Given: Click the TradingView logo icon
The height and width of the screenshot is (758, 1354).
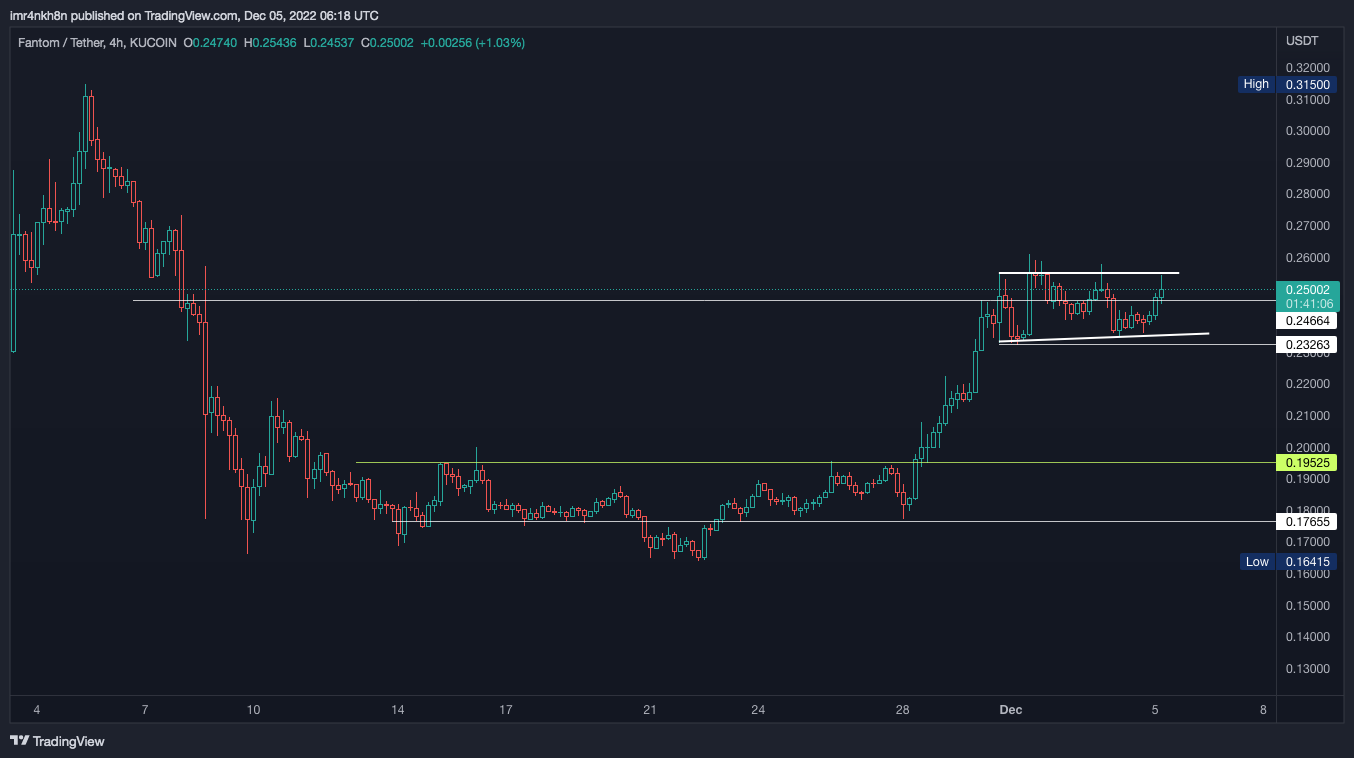Looking at the screenshot, I should [x=19, y=741].
